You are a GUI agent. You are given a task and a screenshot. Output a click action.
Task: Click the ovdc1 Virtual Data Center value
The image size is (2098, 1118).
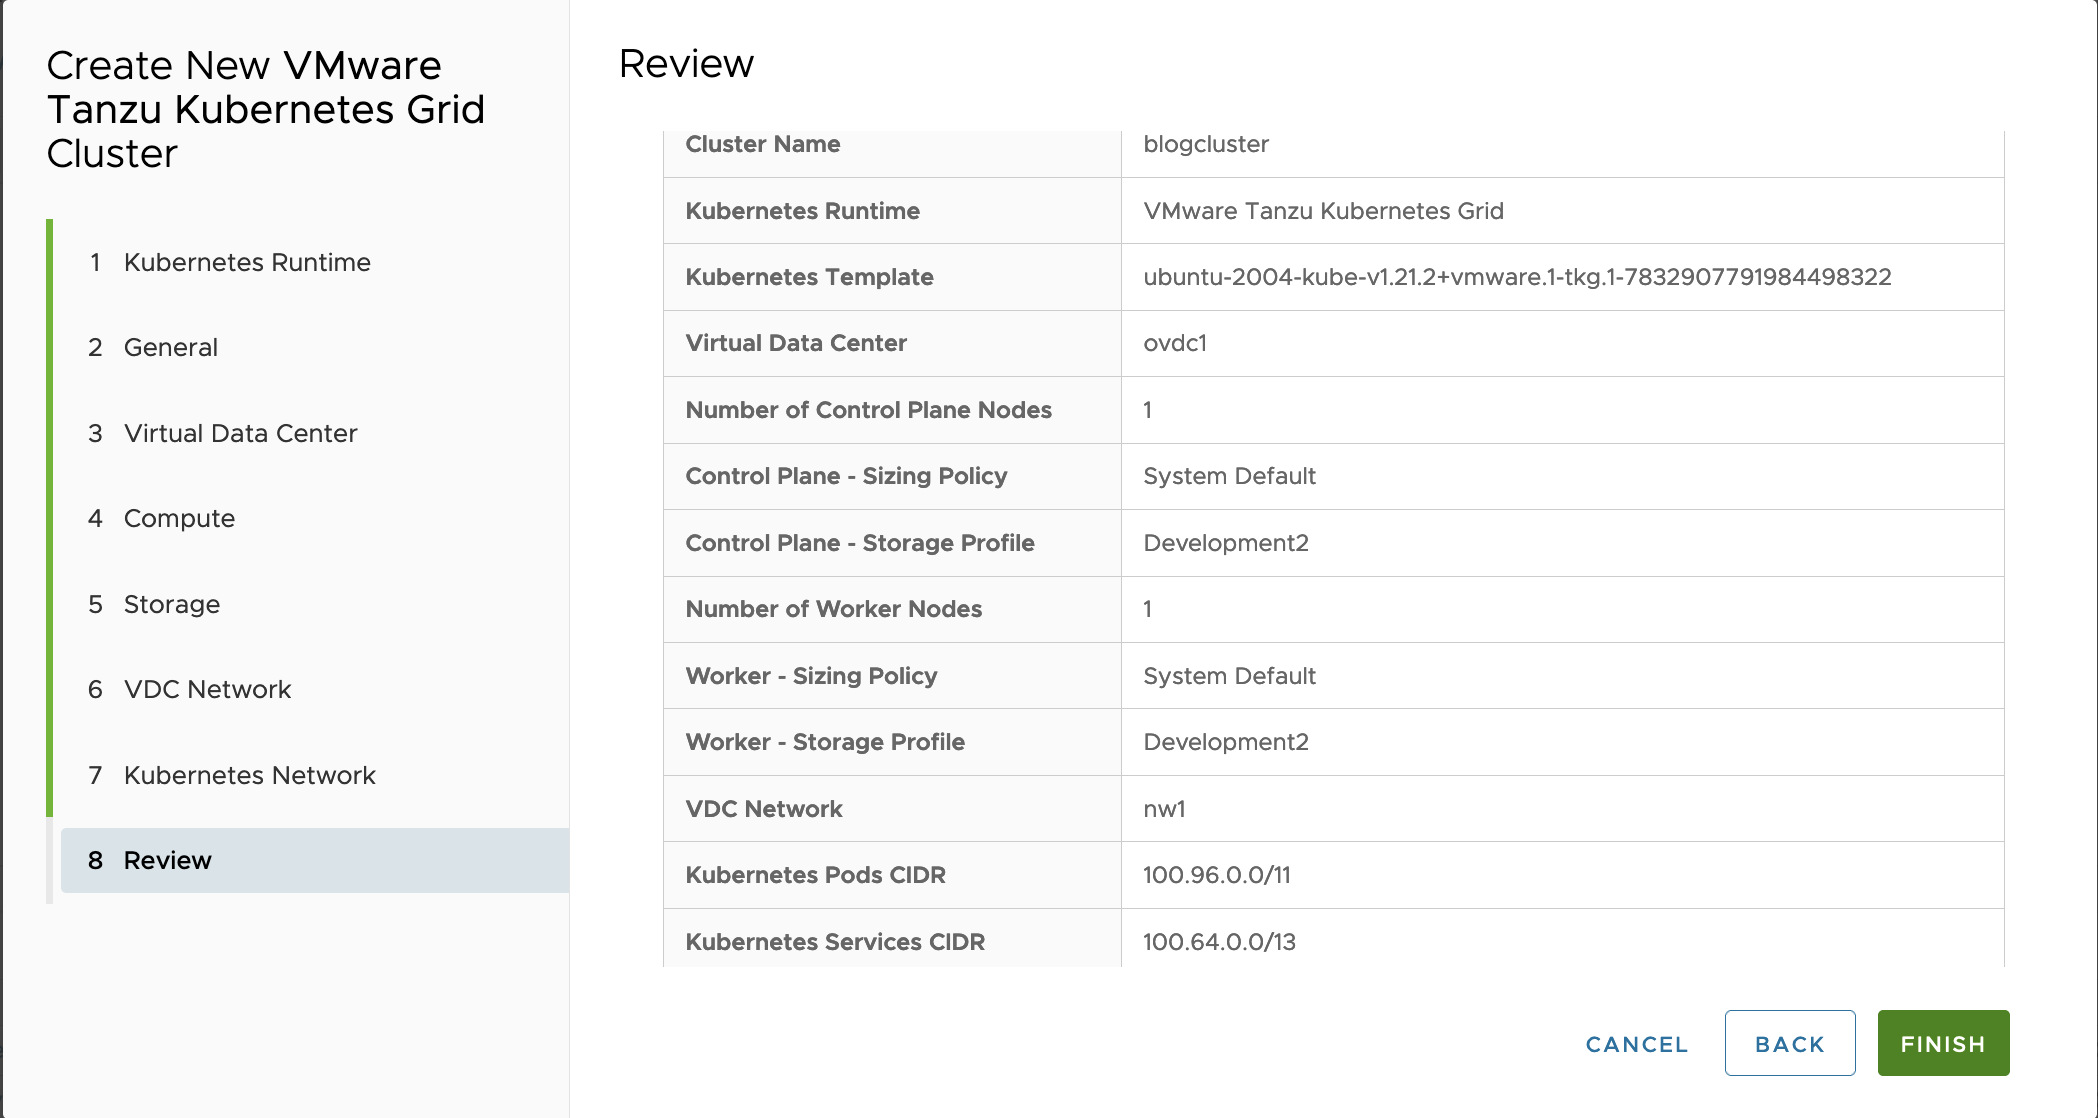(1174, 343)
